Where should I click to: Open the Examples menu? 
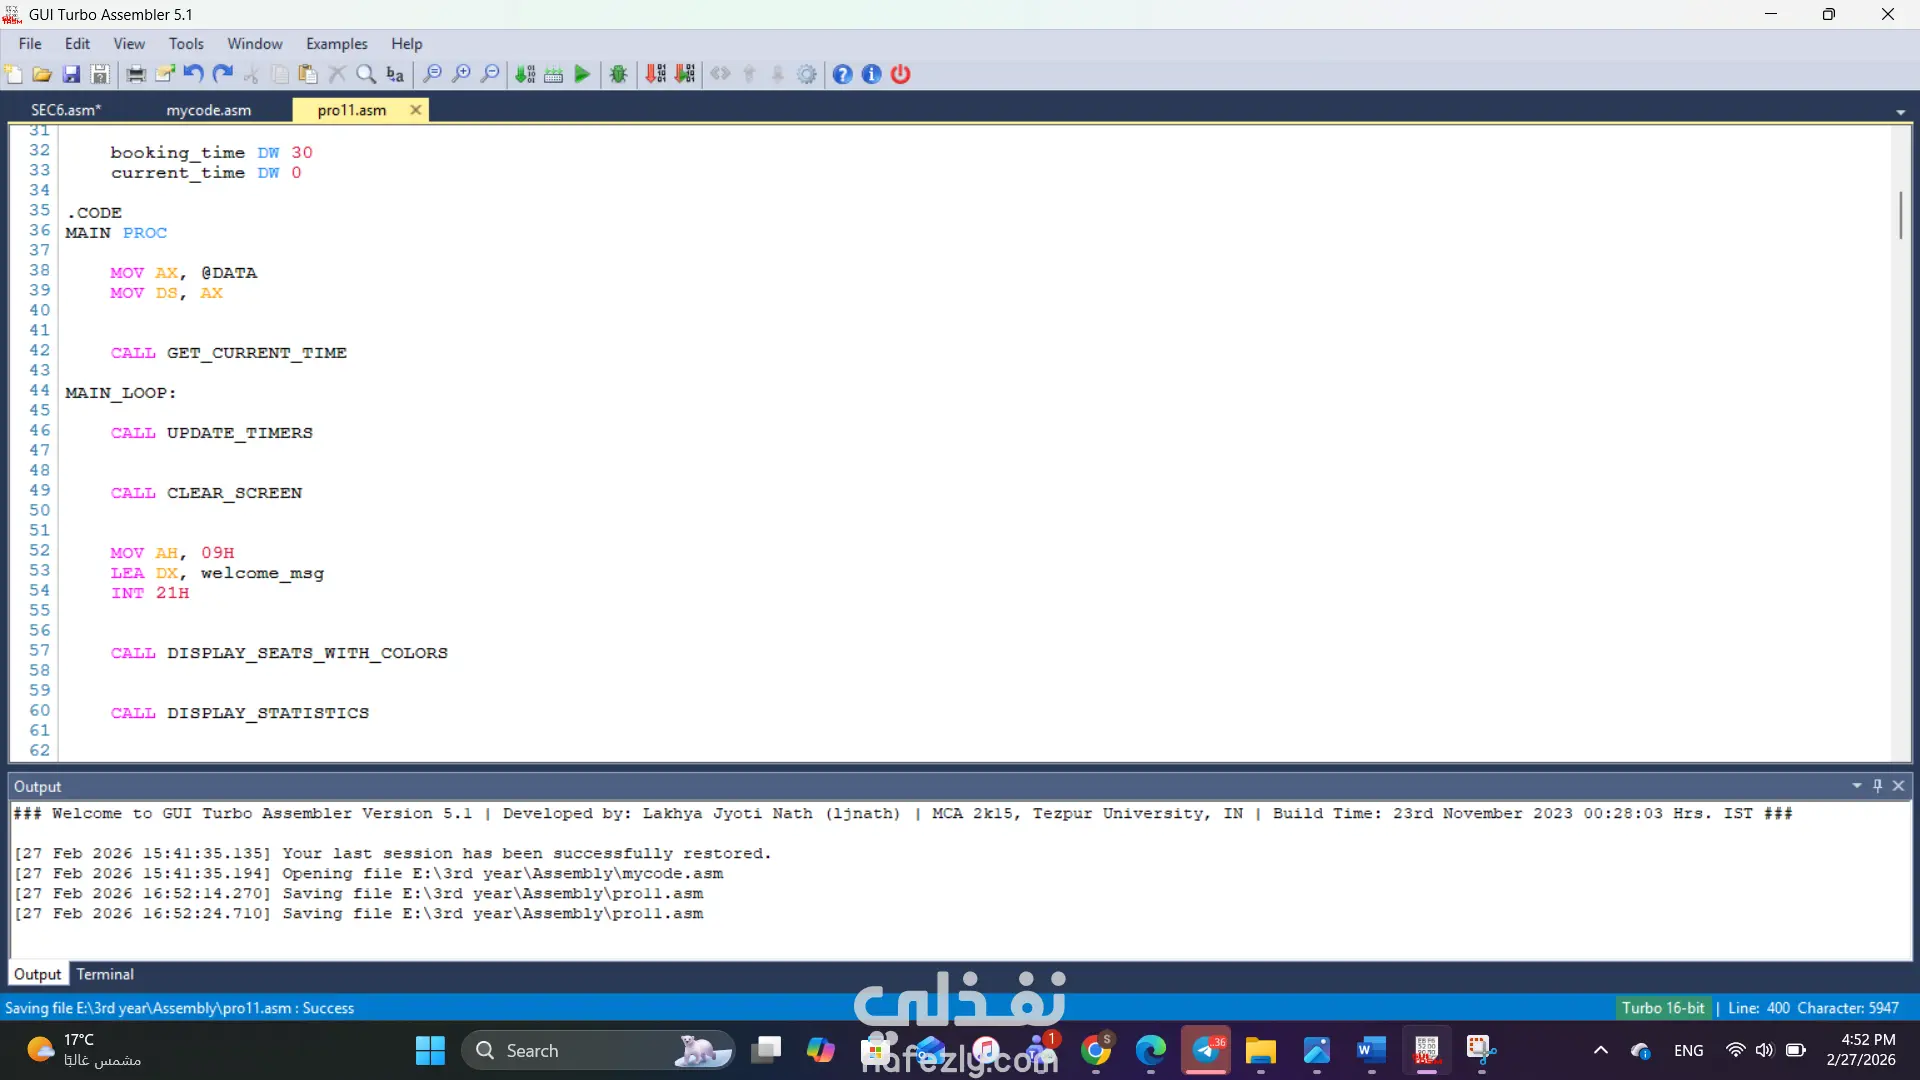click(x=337, y=44)
